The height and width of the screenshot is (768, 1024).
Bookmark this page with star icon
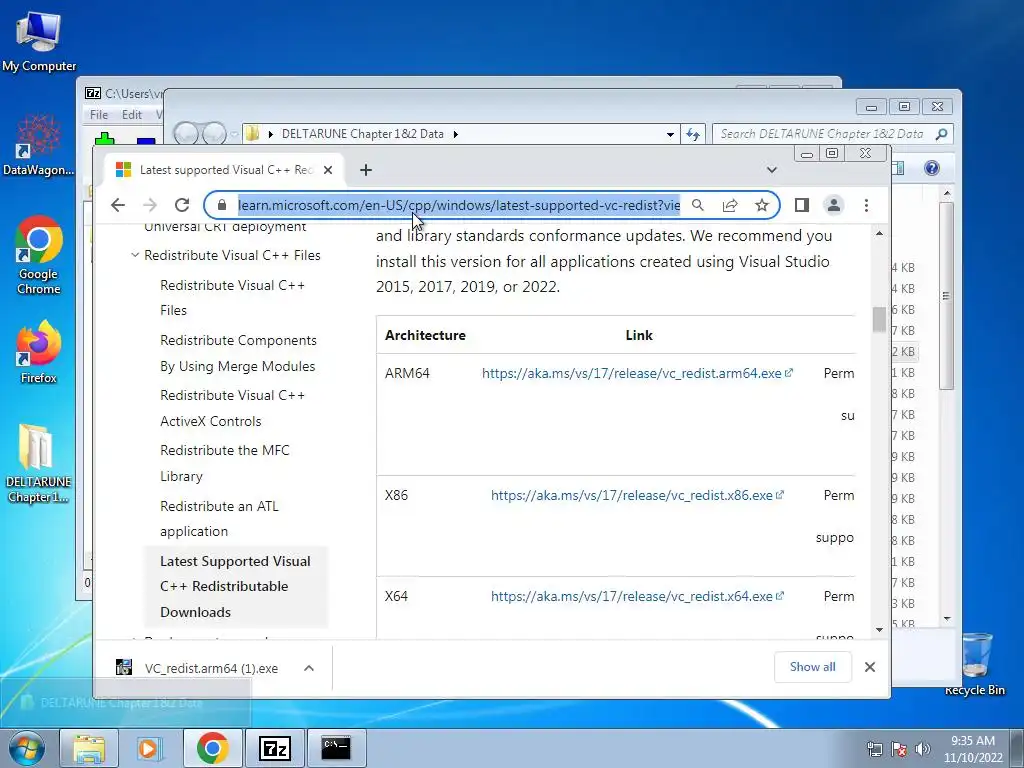point(761,205)
